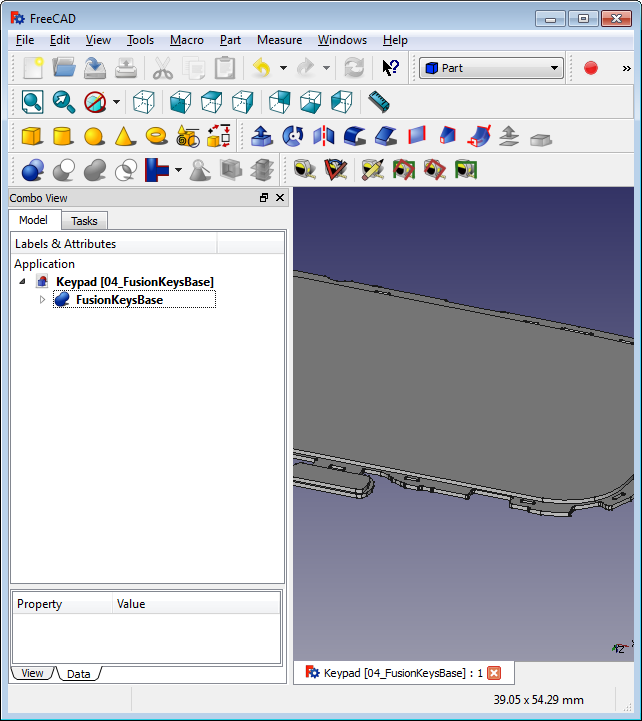Click the undo arrow icon
The height and width of the screenshot is (721, 642).
(x=262, y=68)
